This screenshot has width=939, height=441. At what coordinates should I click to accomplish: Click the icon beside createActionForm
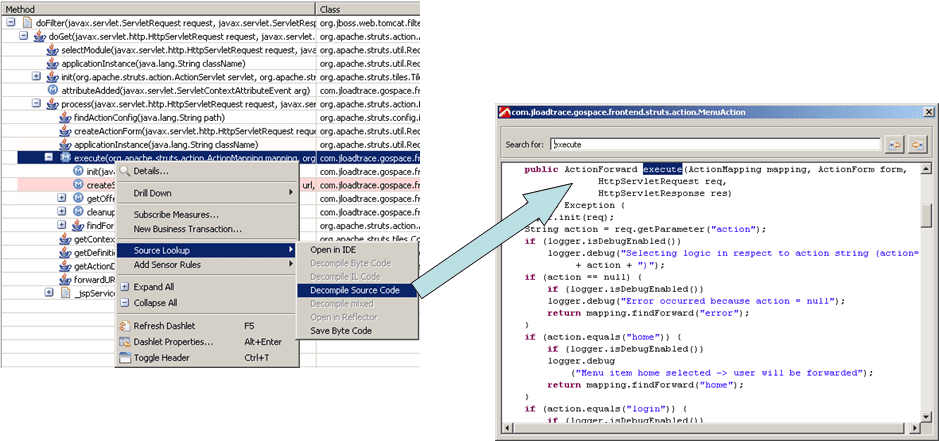coord(65,131)
